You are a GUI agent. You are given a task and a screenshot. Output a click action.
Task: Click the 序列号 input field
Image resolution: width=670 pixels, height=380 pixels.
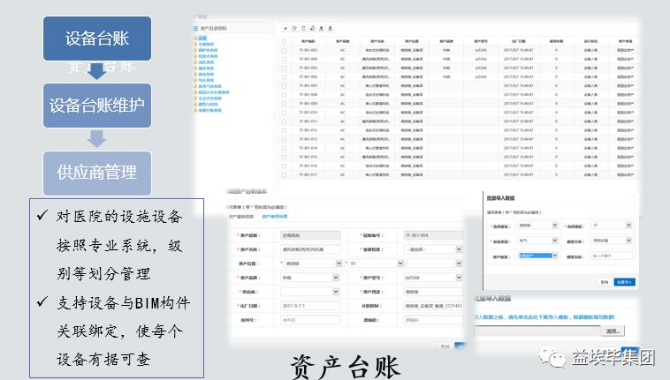click(x=310, y=320)
